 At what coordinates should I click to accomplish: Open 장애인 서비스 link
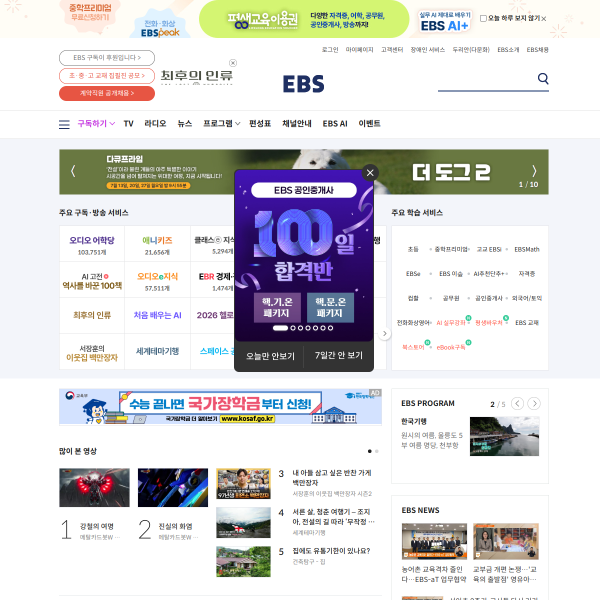[427, 50]
